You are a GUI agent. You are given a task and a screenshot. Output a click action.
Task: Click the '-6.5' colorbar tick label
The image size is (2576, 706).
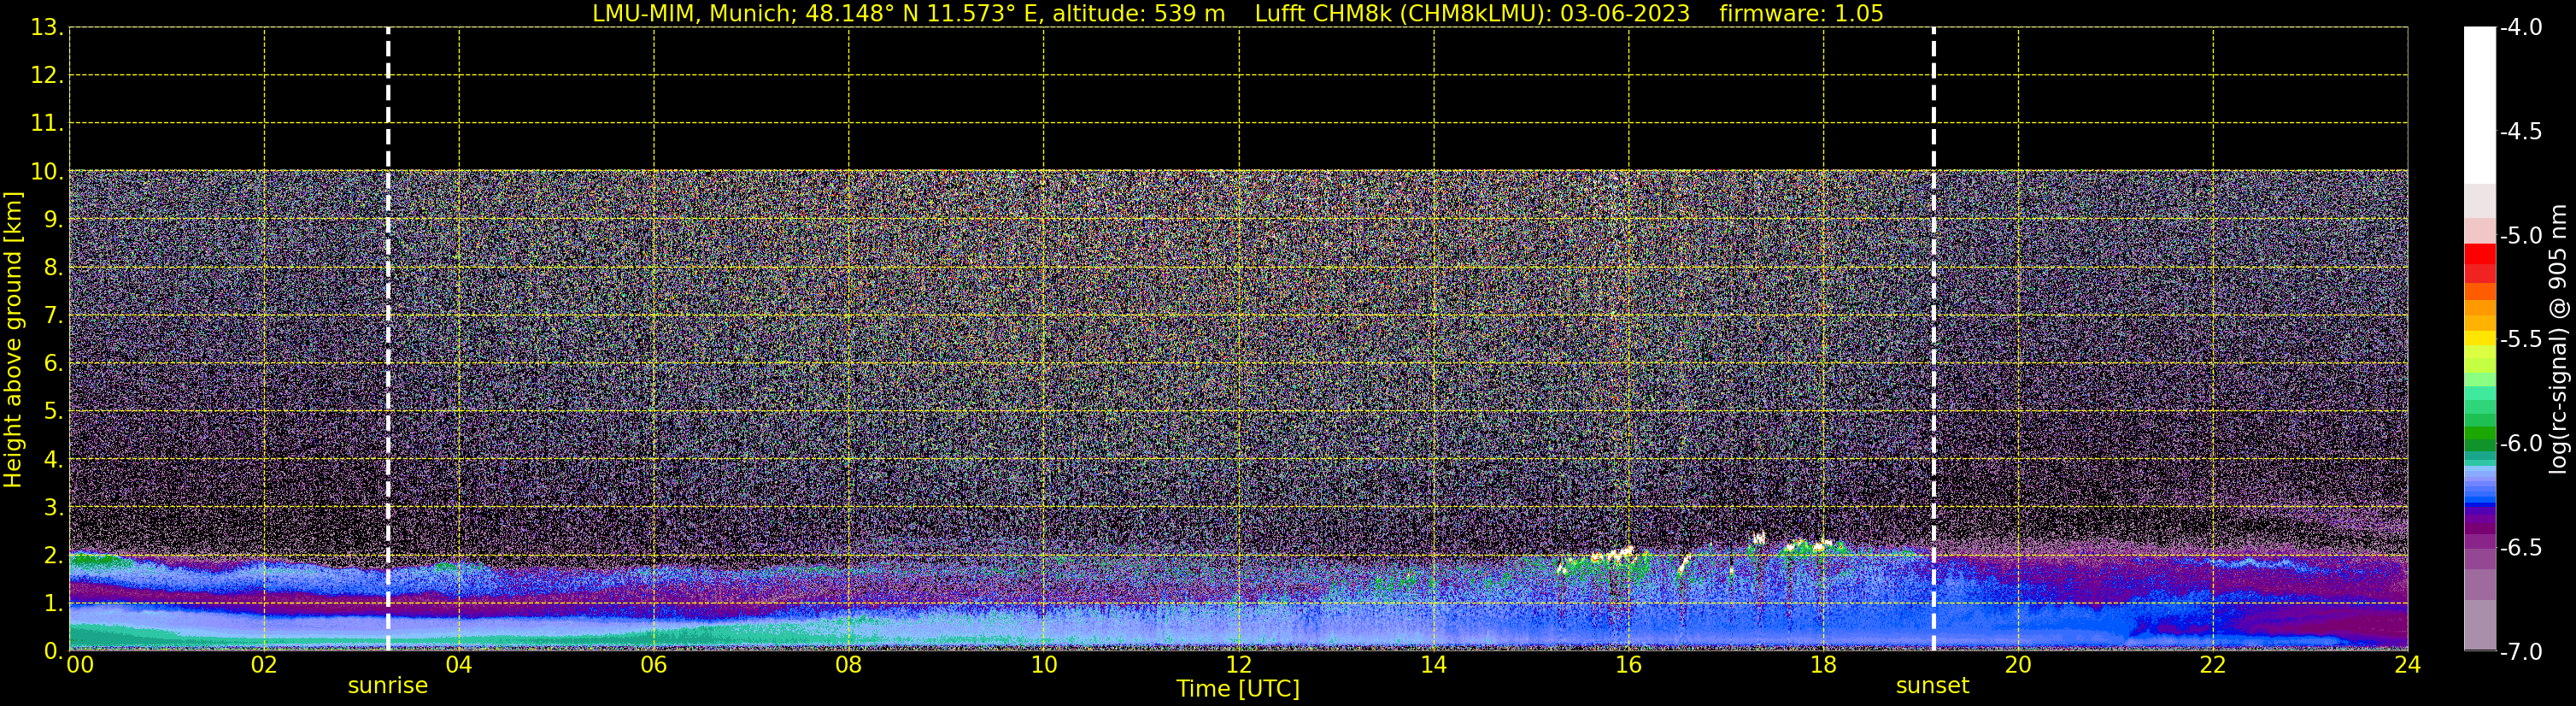point(2520,548)
